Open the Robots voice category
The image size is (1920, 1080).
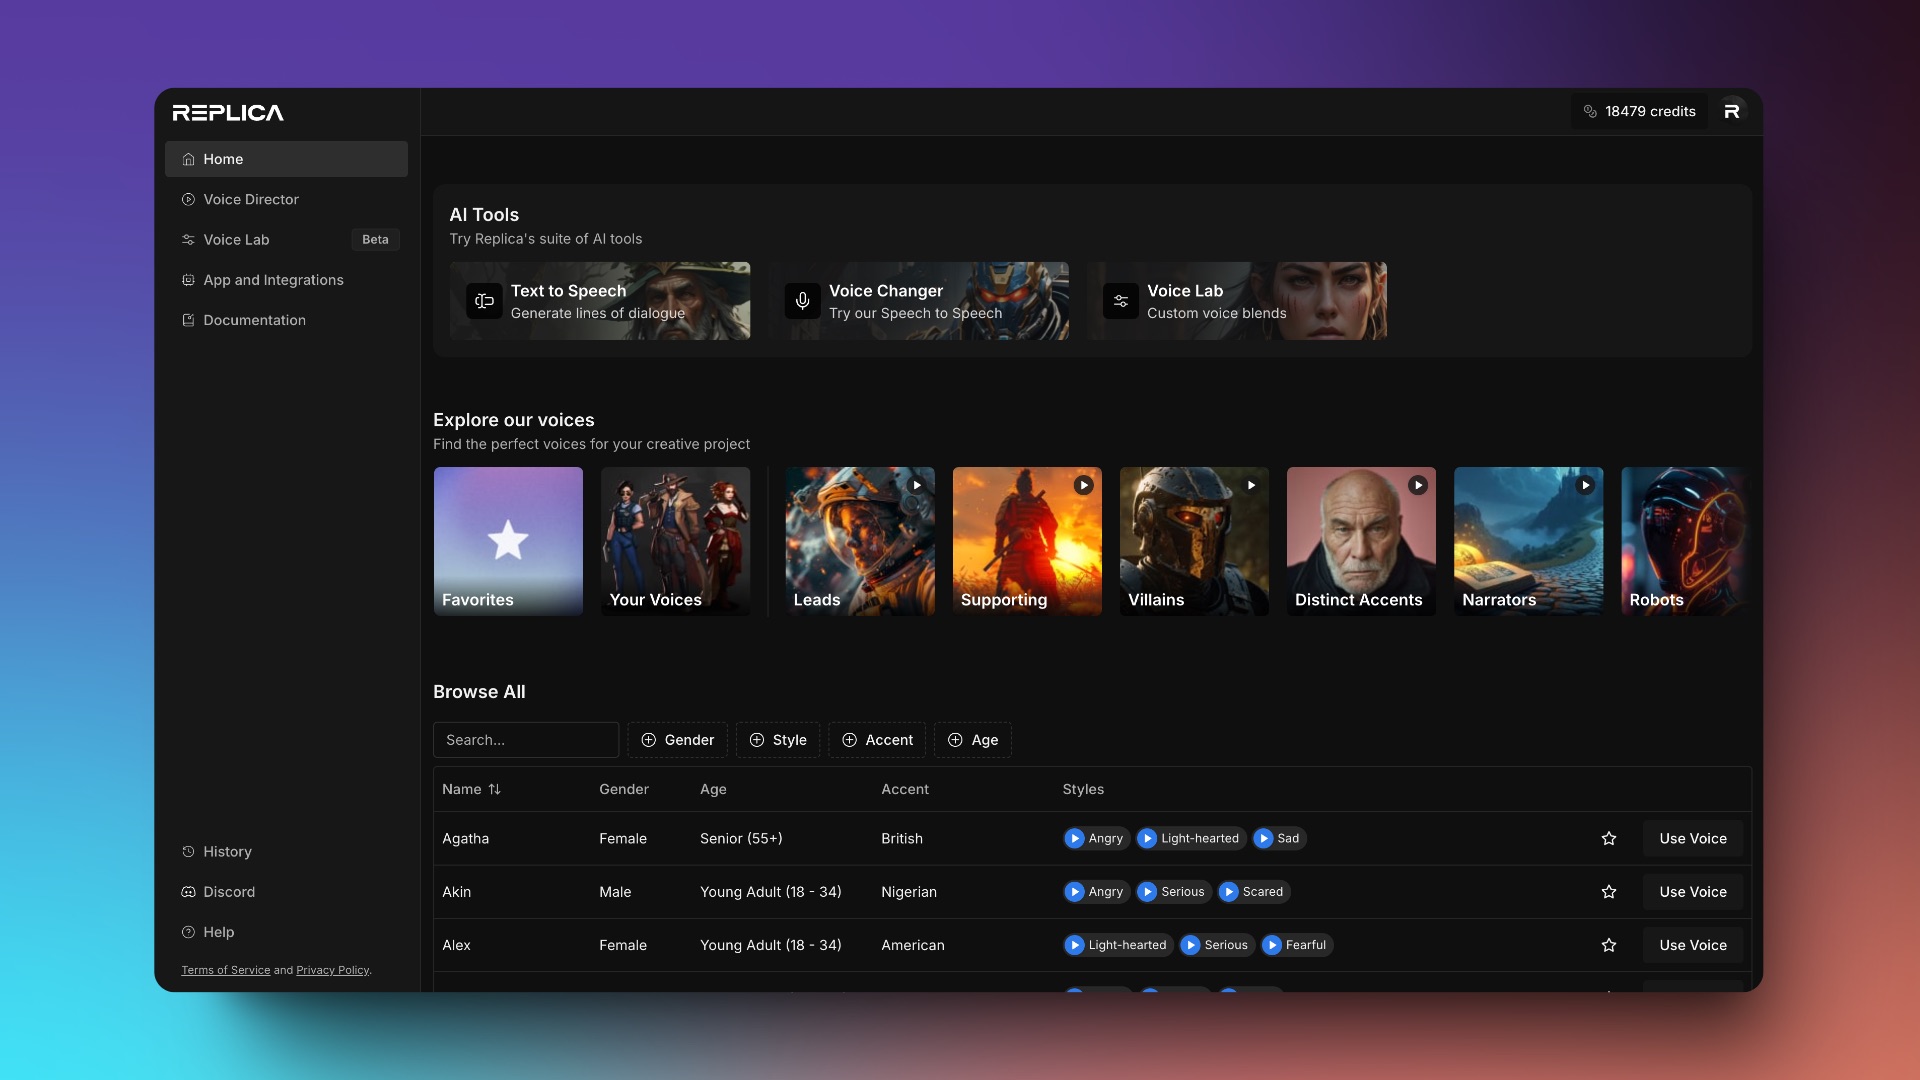click(x=1685, y=541)
